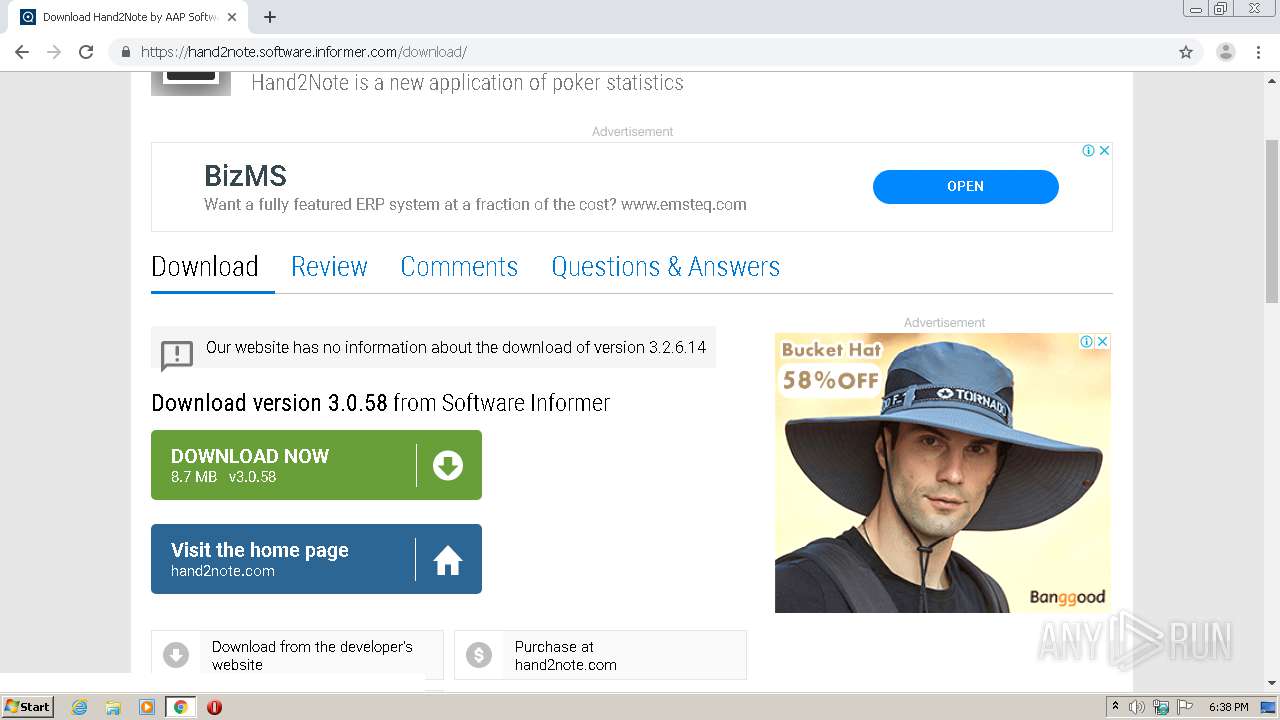Open the Bucket Hat ad info icon

coord(1086,341)
